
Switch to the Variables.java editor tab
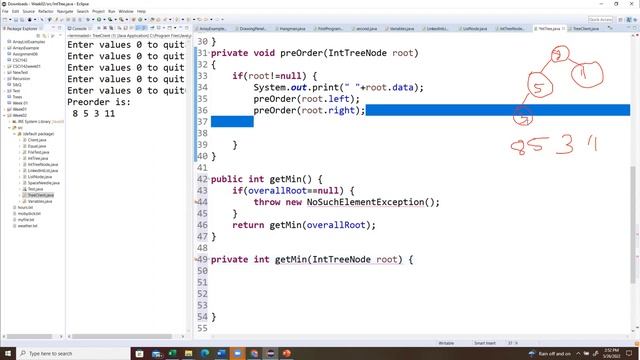pos(402,29)
